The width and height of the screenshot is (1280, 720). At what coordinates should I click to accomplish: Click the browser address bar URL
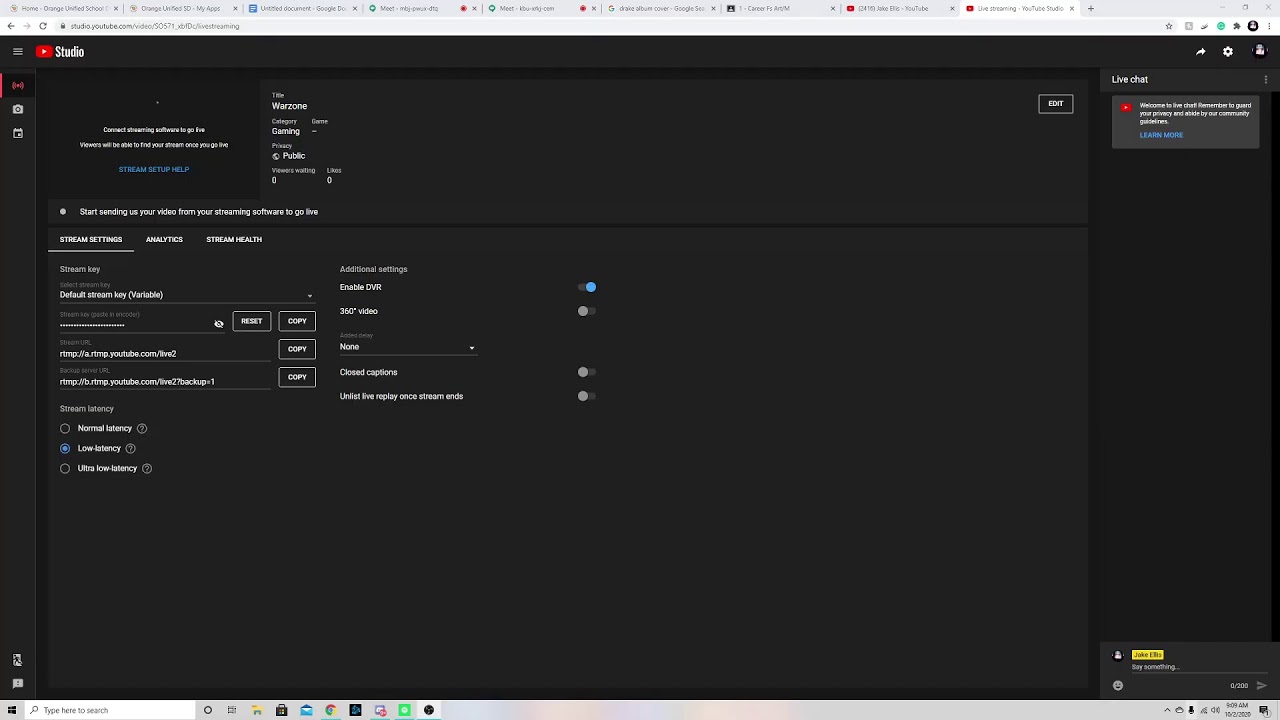click(x=155, y=26)
